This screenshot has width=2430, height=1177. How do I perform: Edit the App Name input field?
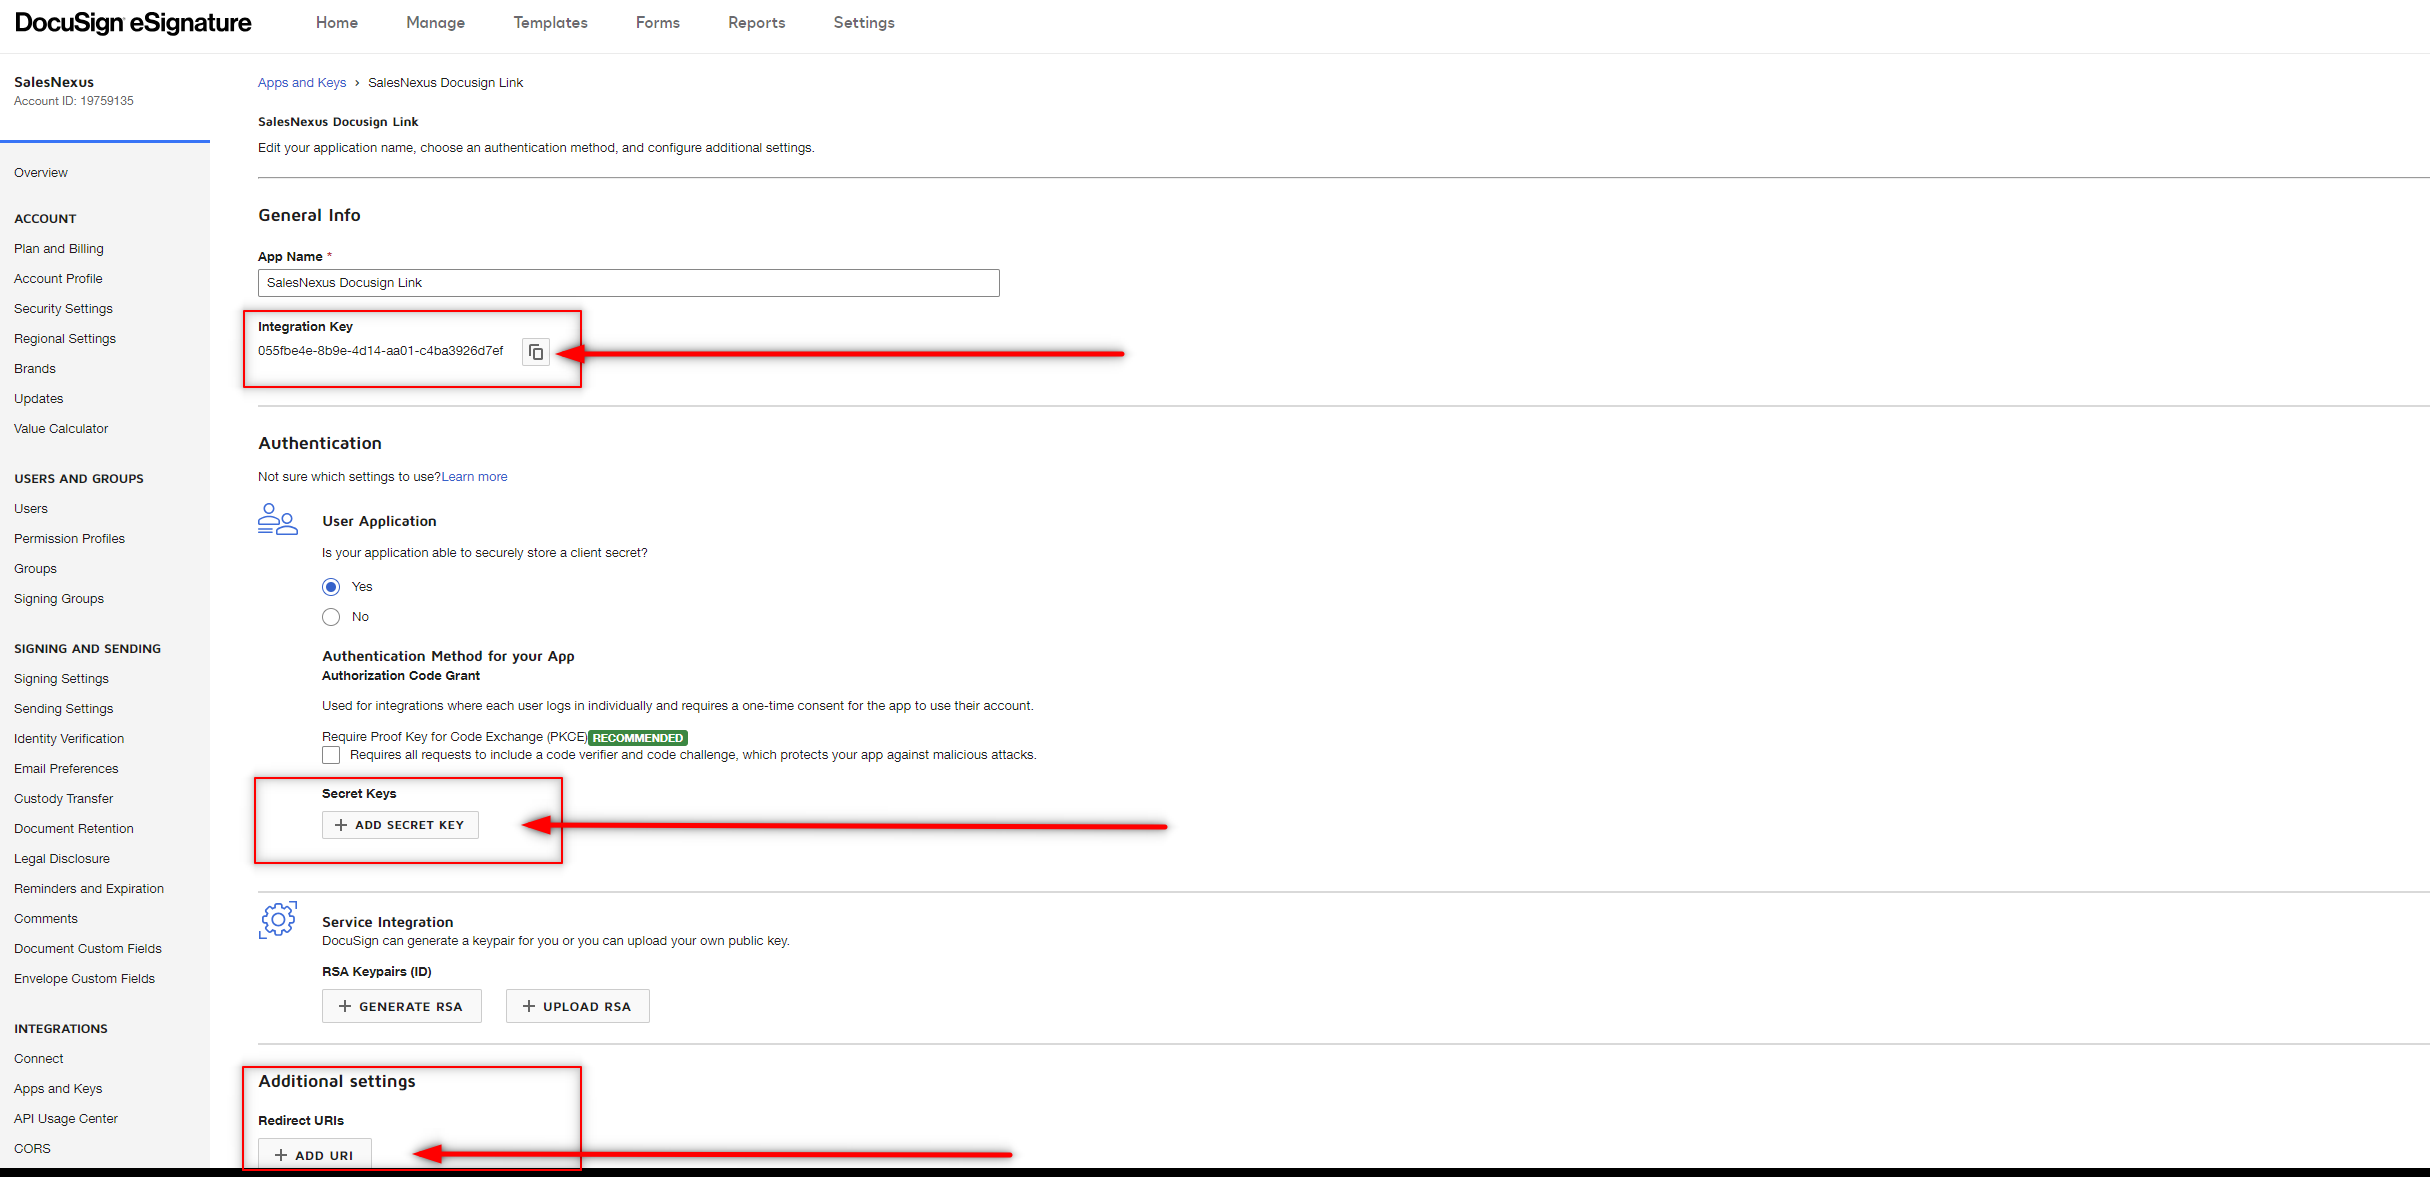tap(629, 283)
